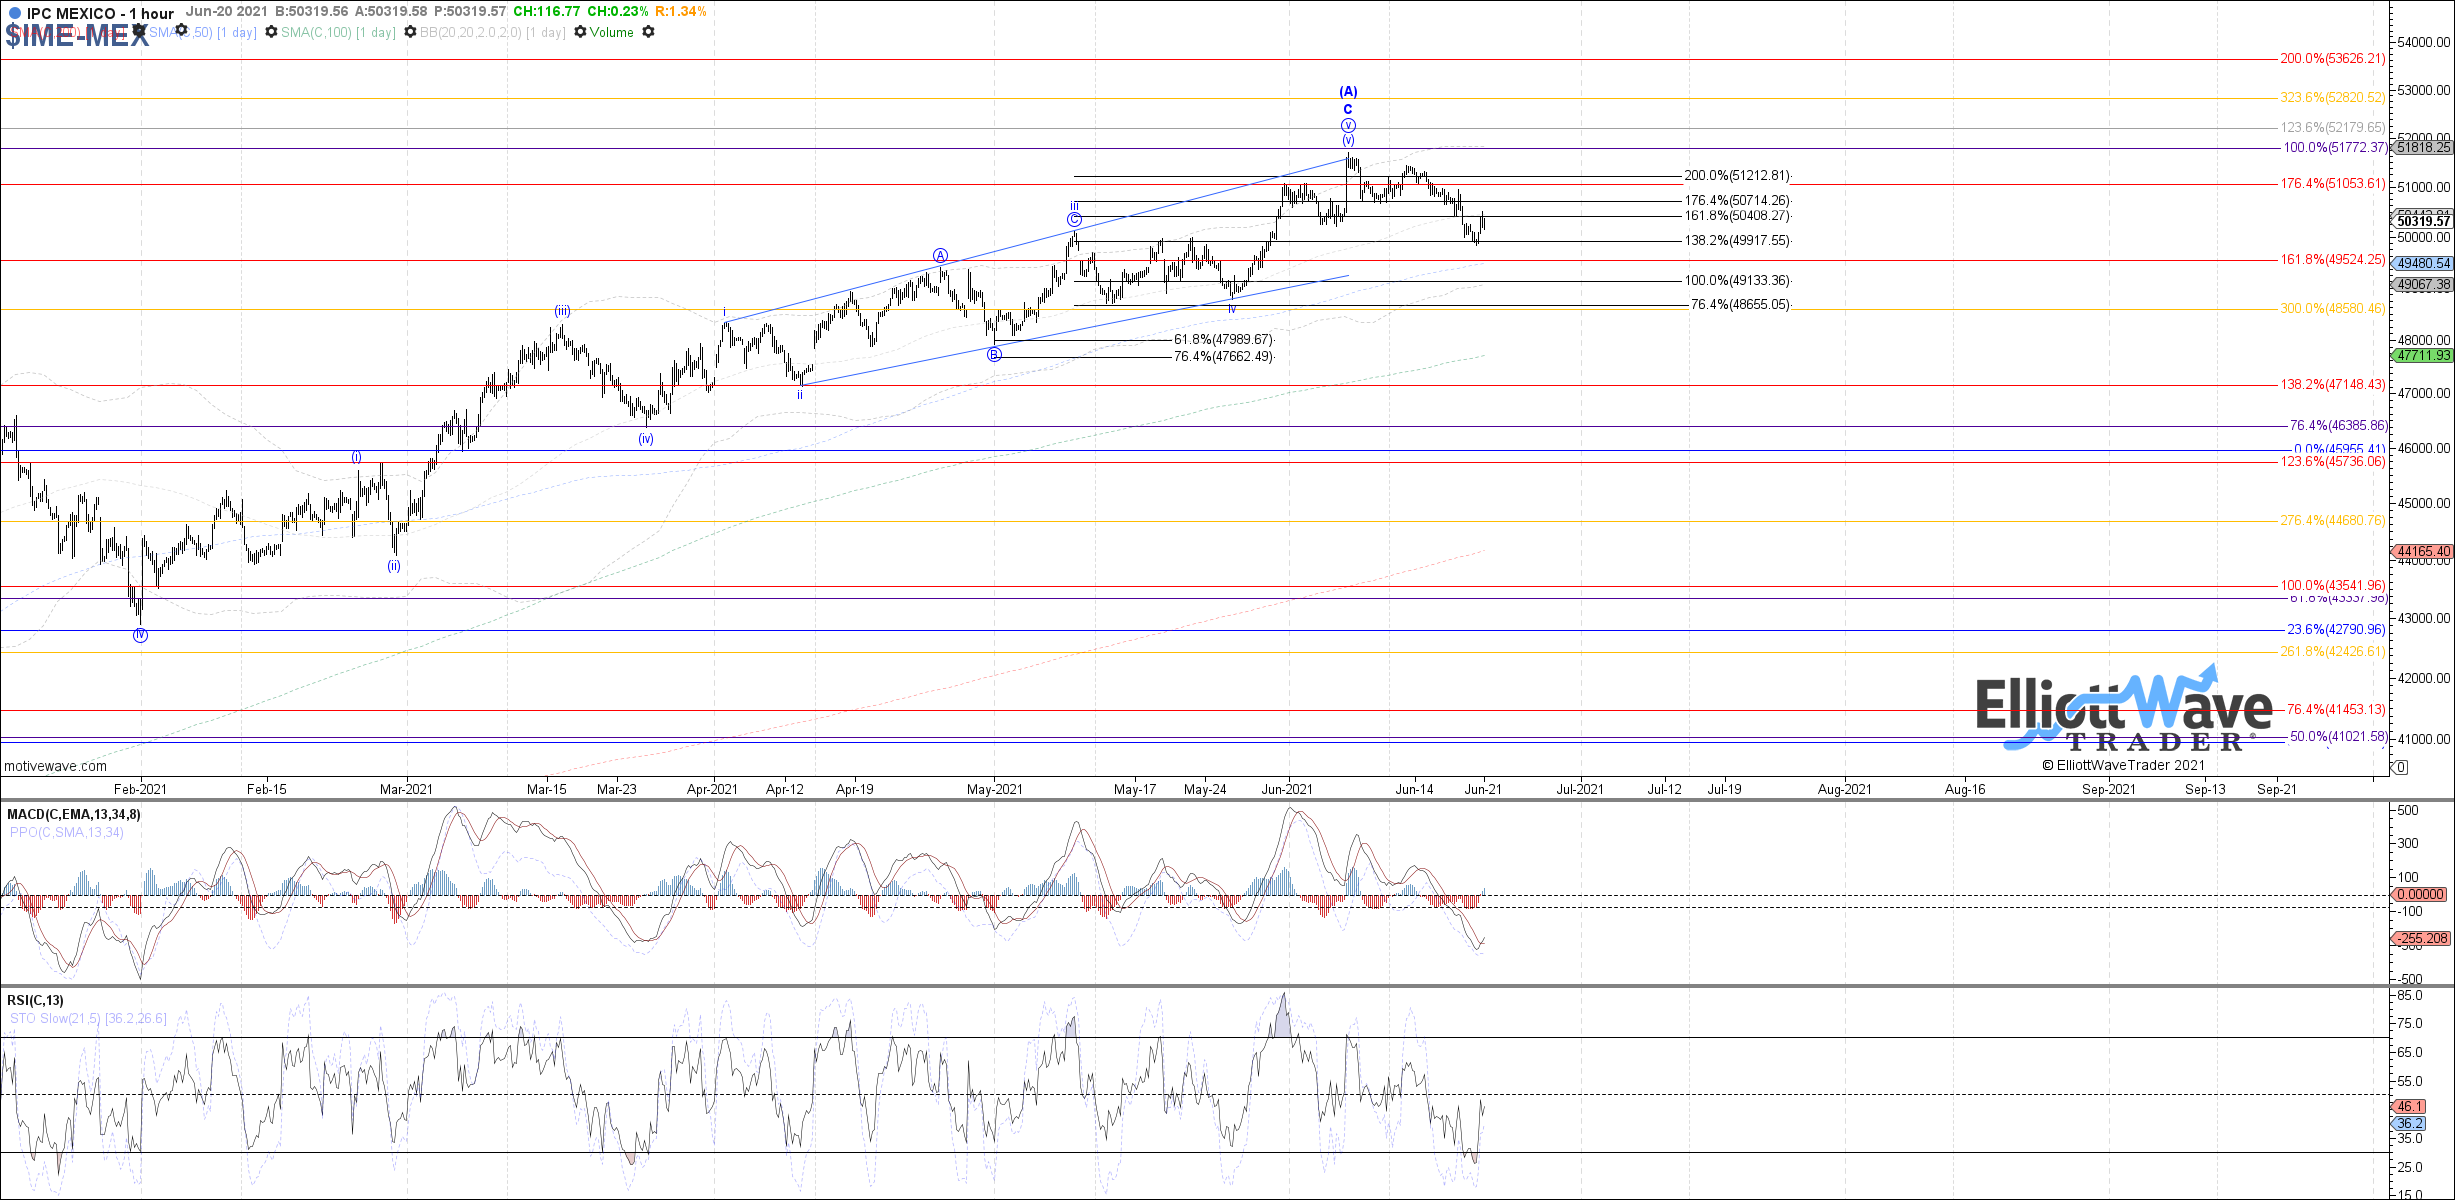Click 323.6%(52820.52) Fibonacci label
2455x1200 pixels.
pos(2332,97)
